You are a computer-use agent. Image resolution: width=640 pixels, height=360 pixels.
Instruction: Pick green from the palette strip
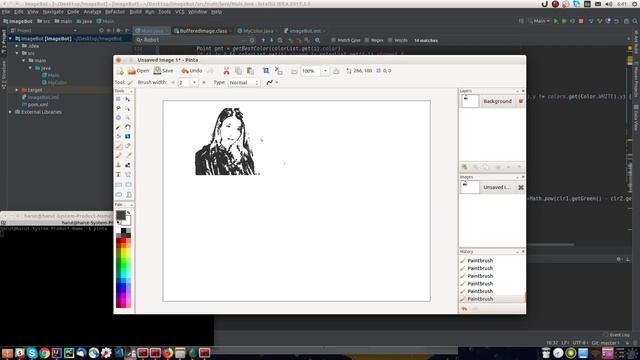tap(124, 264)
